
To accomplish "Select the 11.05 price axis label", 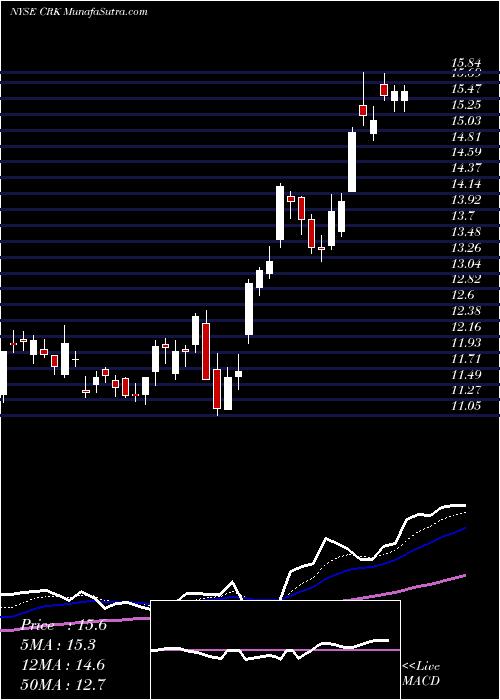I will point(465,406).
